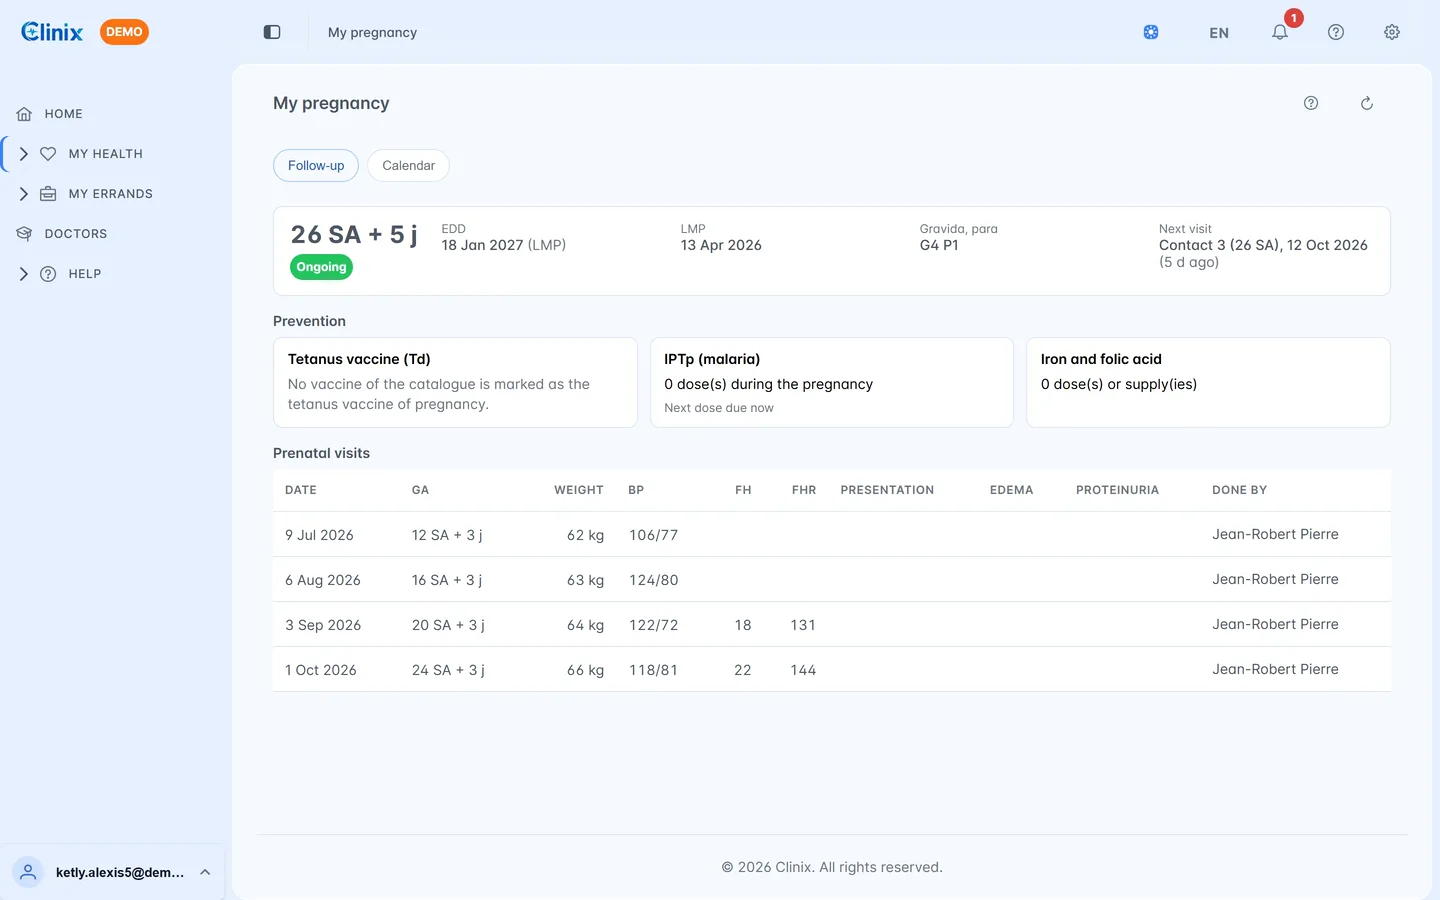
Task: Switch to the Follow-up tab
Action: point(316,166)
